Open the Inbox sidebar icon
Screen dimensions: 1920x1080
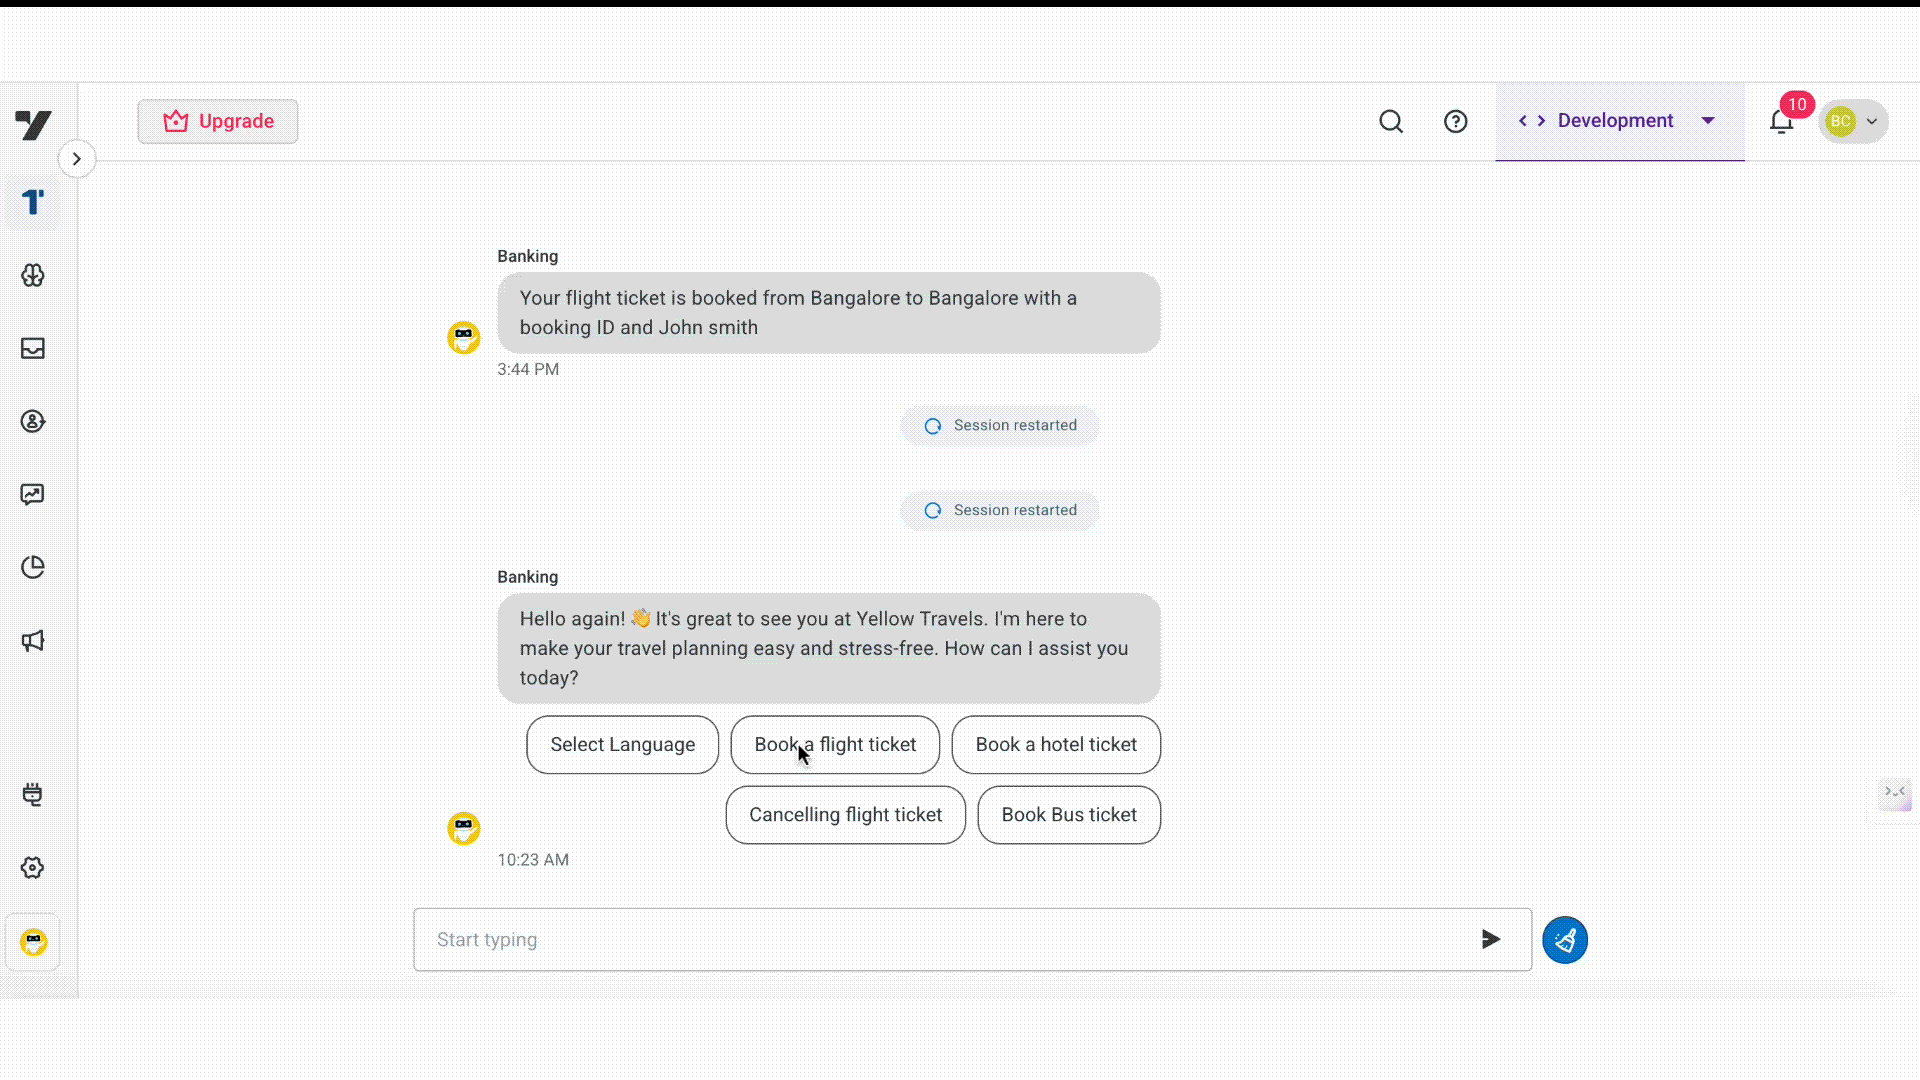[33, 348]
